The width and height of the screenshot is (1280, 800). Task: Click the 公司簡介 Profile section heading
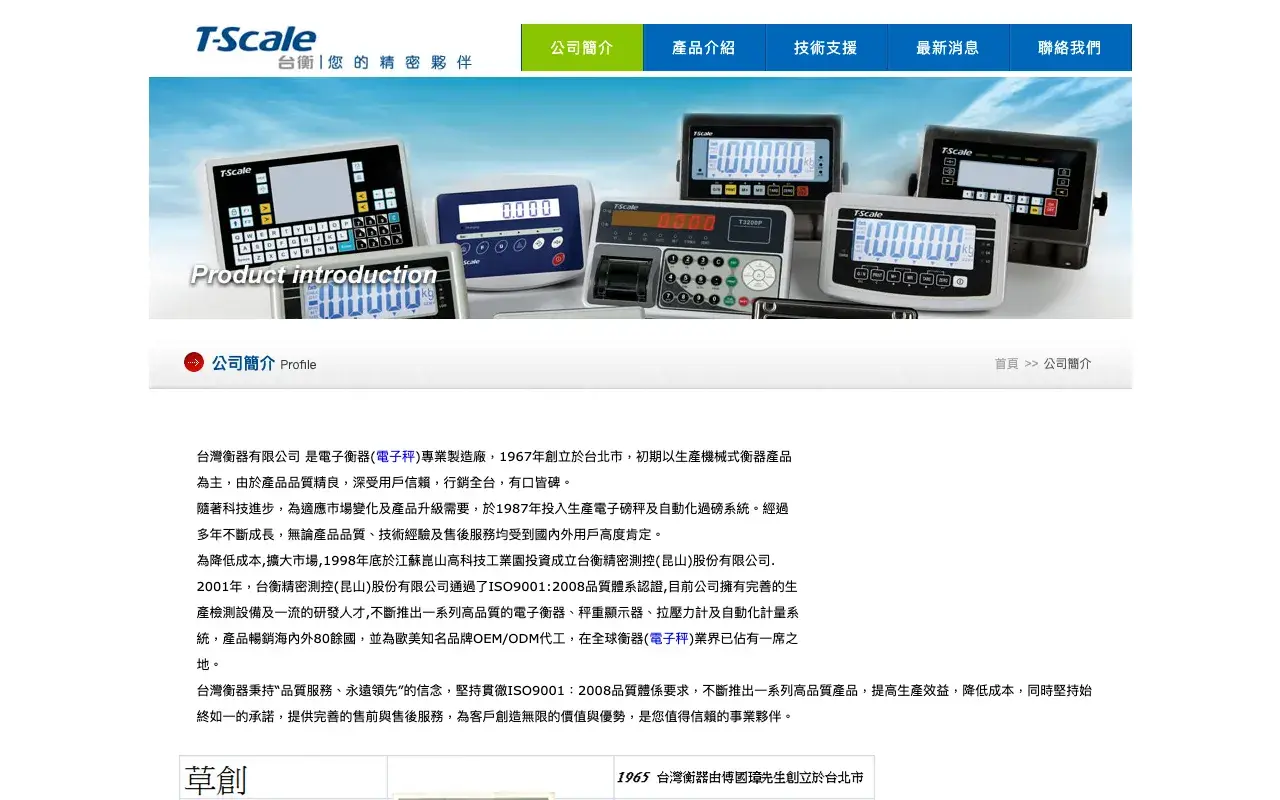tap(263, 363)
